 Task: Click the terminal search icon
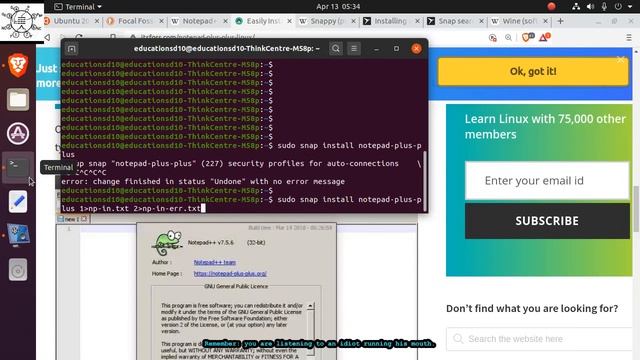pyautogui.click(x=336, y=49)
